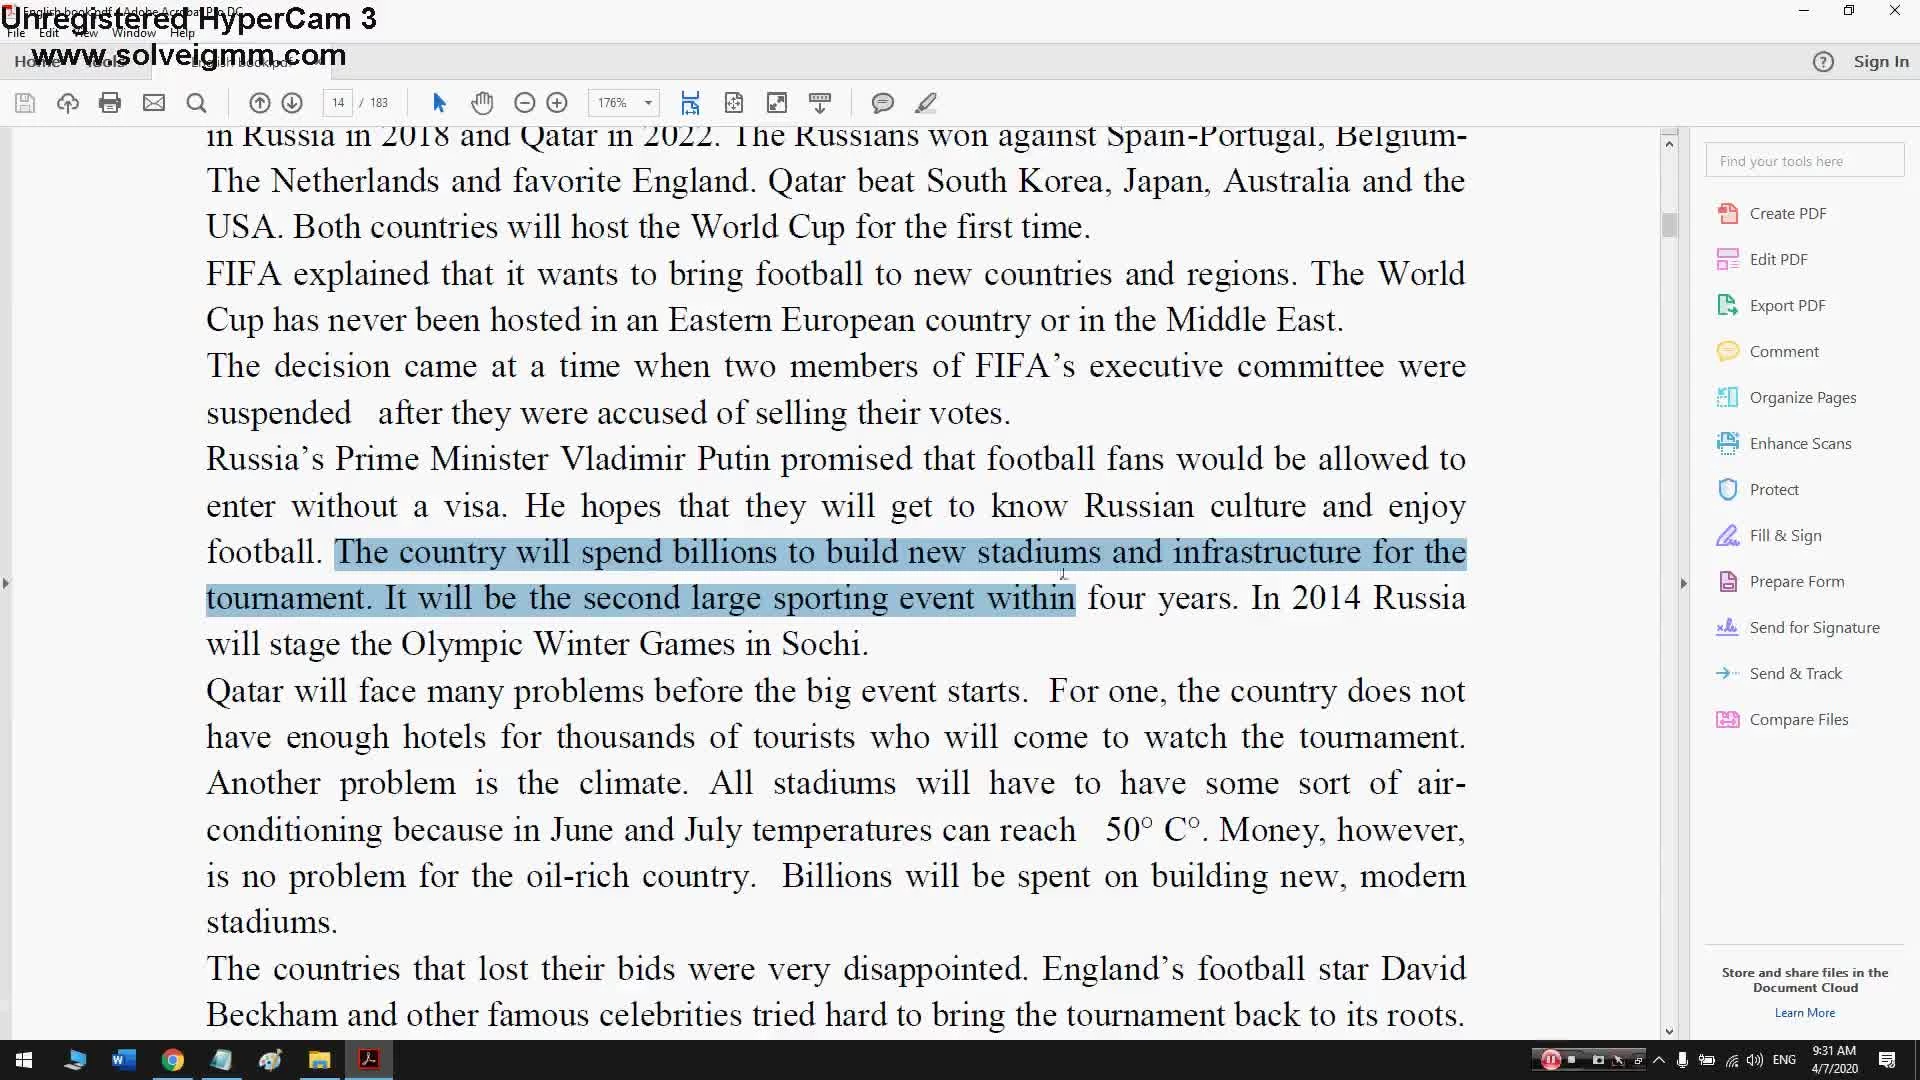Click the Save file icon

tap(25, 103)
